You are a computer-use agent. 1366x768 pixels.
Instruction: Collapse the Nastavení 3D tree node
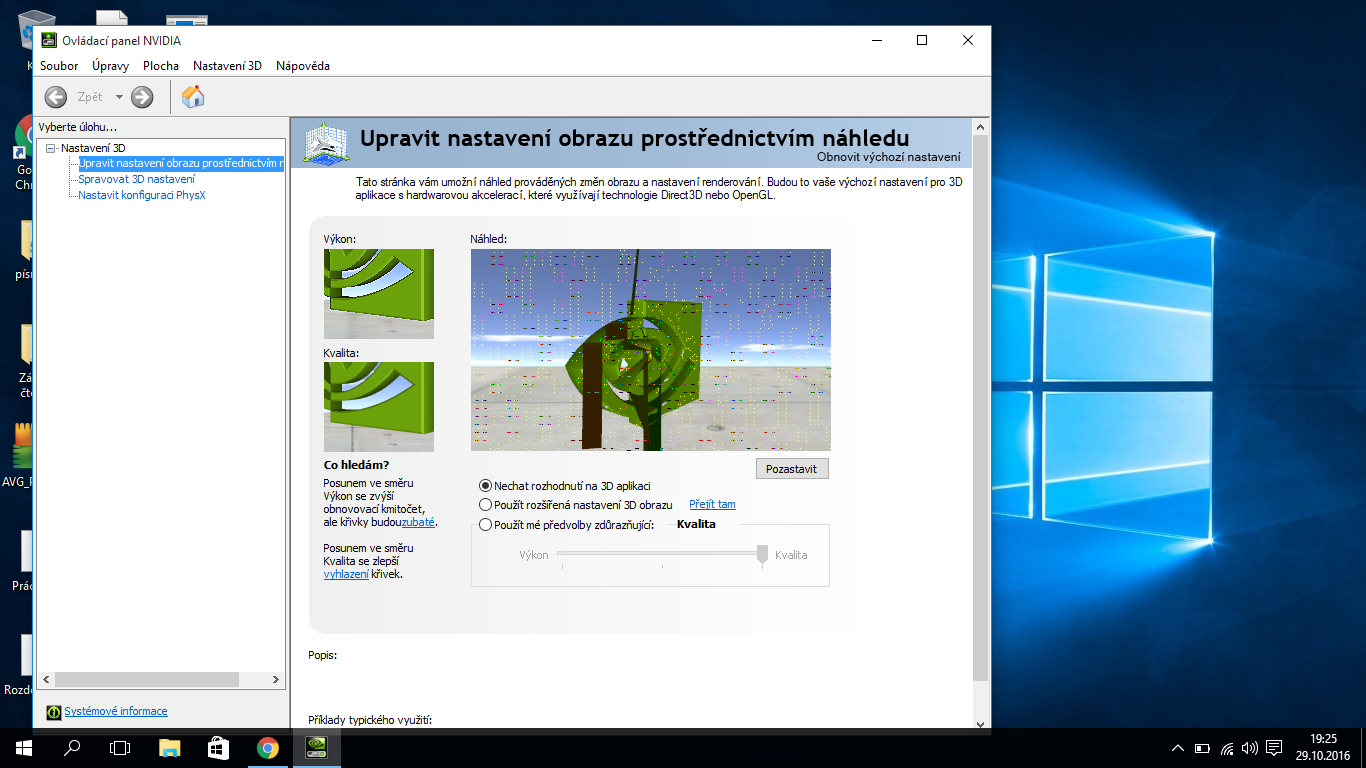(51, 148)
